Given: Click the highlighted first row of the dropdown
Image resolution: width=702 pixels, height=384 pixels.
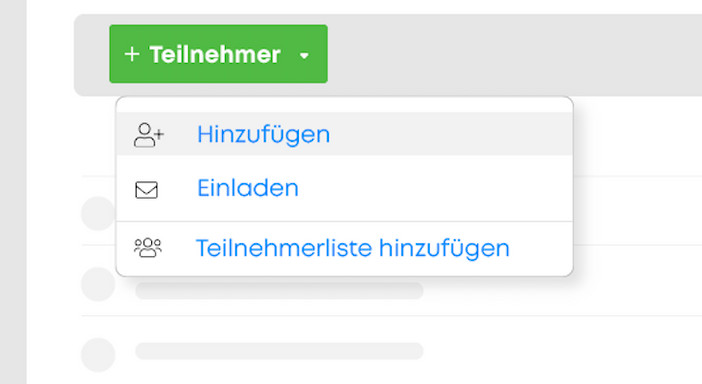Looking at the screenshot, I should coord(344,134).
